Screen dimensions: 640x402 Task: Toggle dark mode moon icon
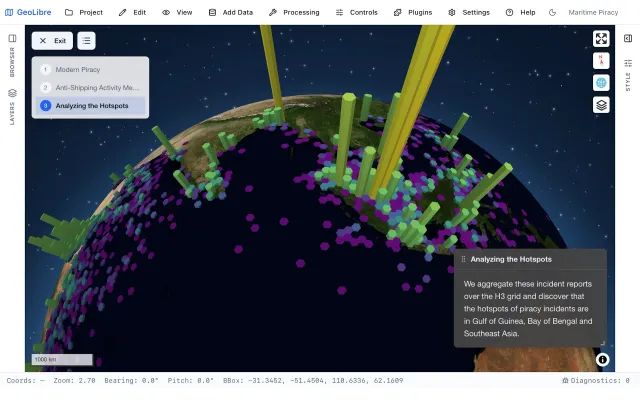coord(552,12)
